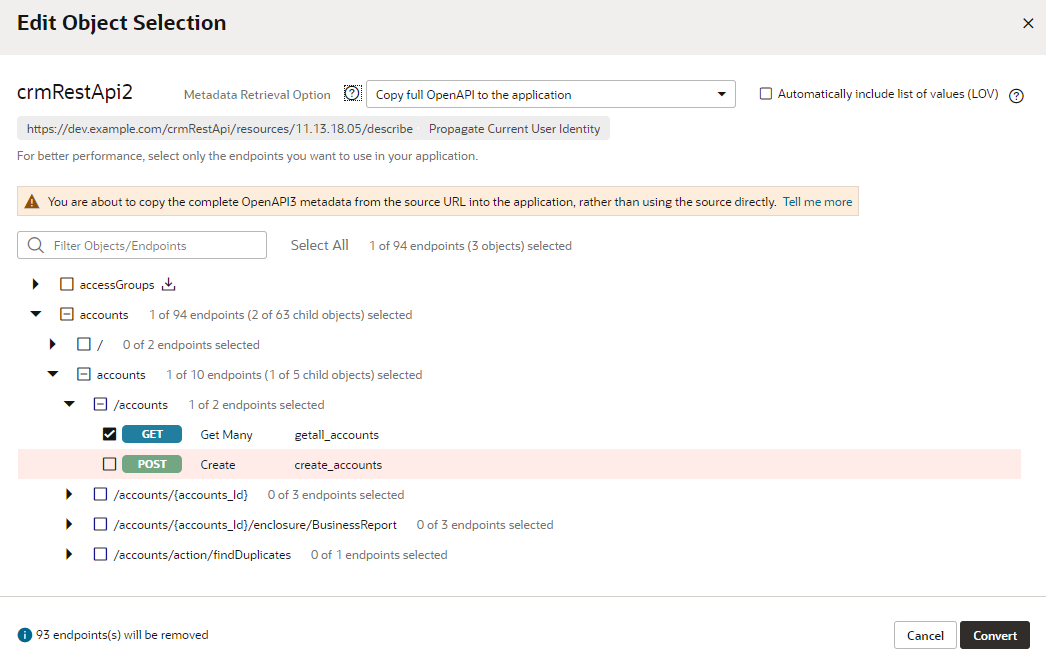Collapse the nested accounts child node
Screen dimensions: 1046x662
point(53,374)
